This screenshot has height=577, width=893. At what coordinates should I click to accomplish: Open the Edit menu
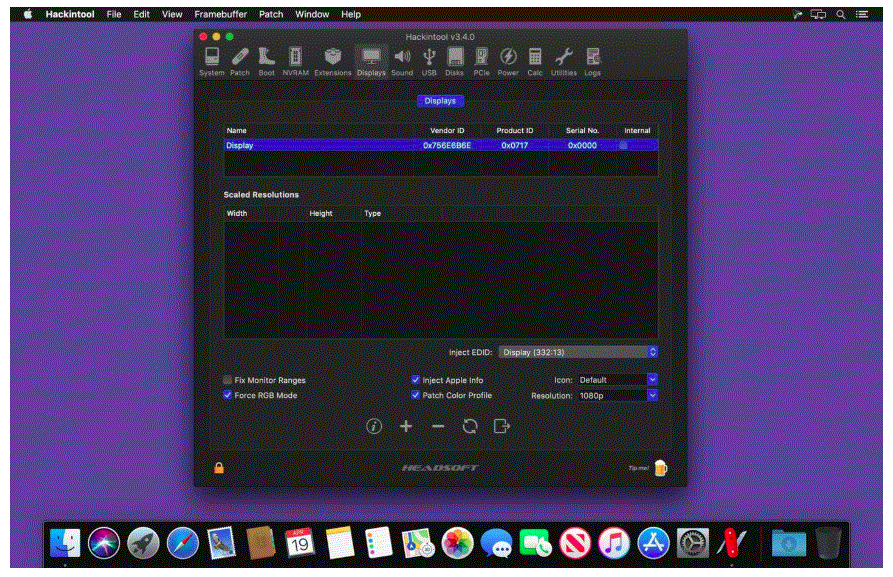point(141,14)
